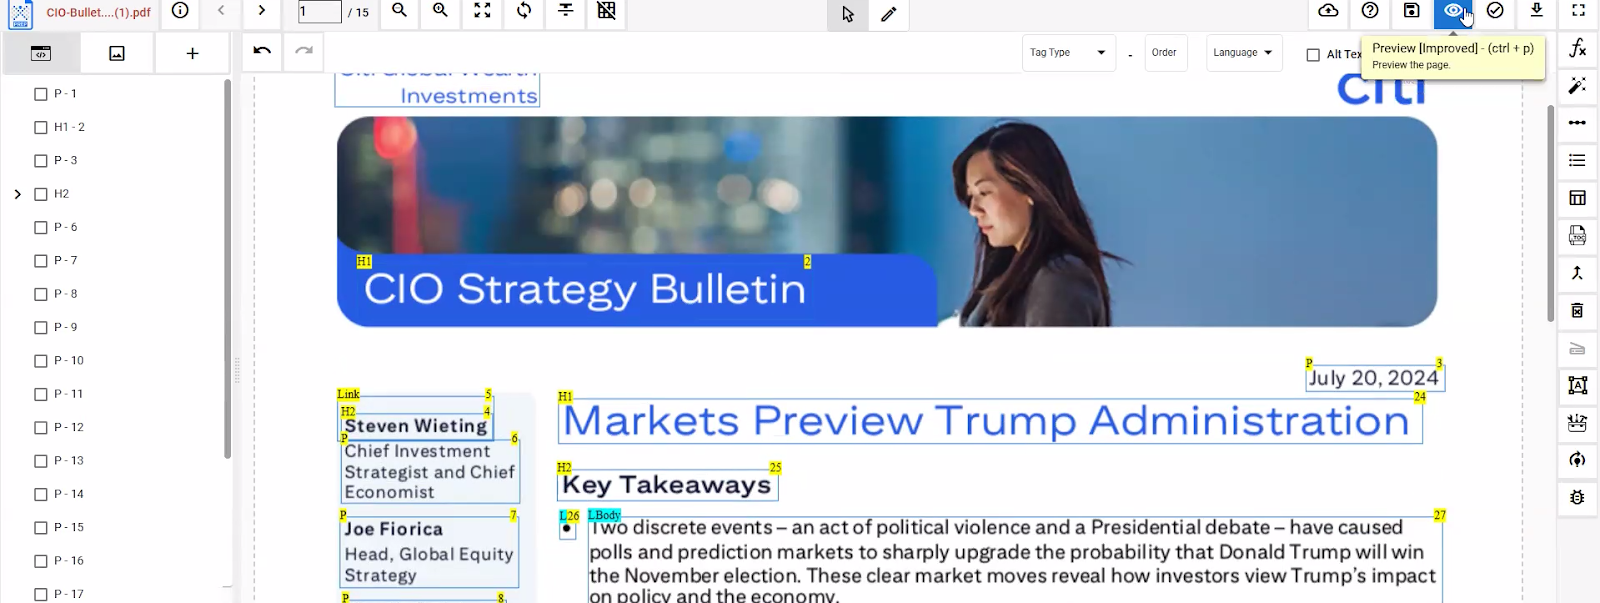Click the TOC document icon
Viewport: 1600px width, 603px height.
coord(1577,235)
